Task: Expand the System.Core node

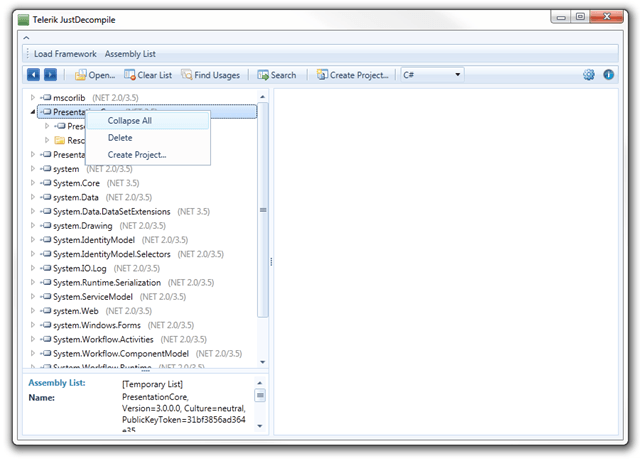Action: 33,183
